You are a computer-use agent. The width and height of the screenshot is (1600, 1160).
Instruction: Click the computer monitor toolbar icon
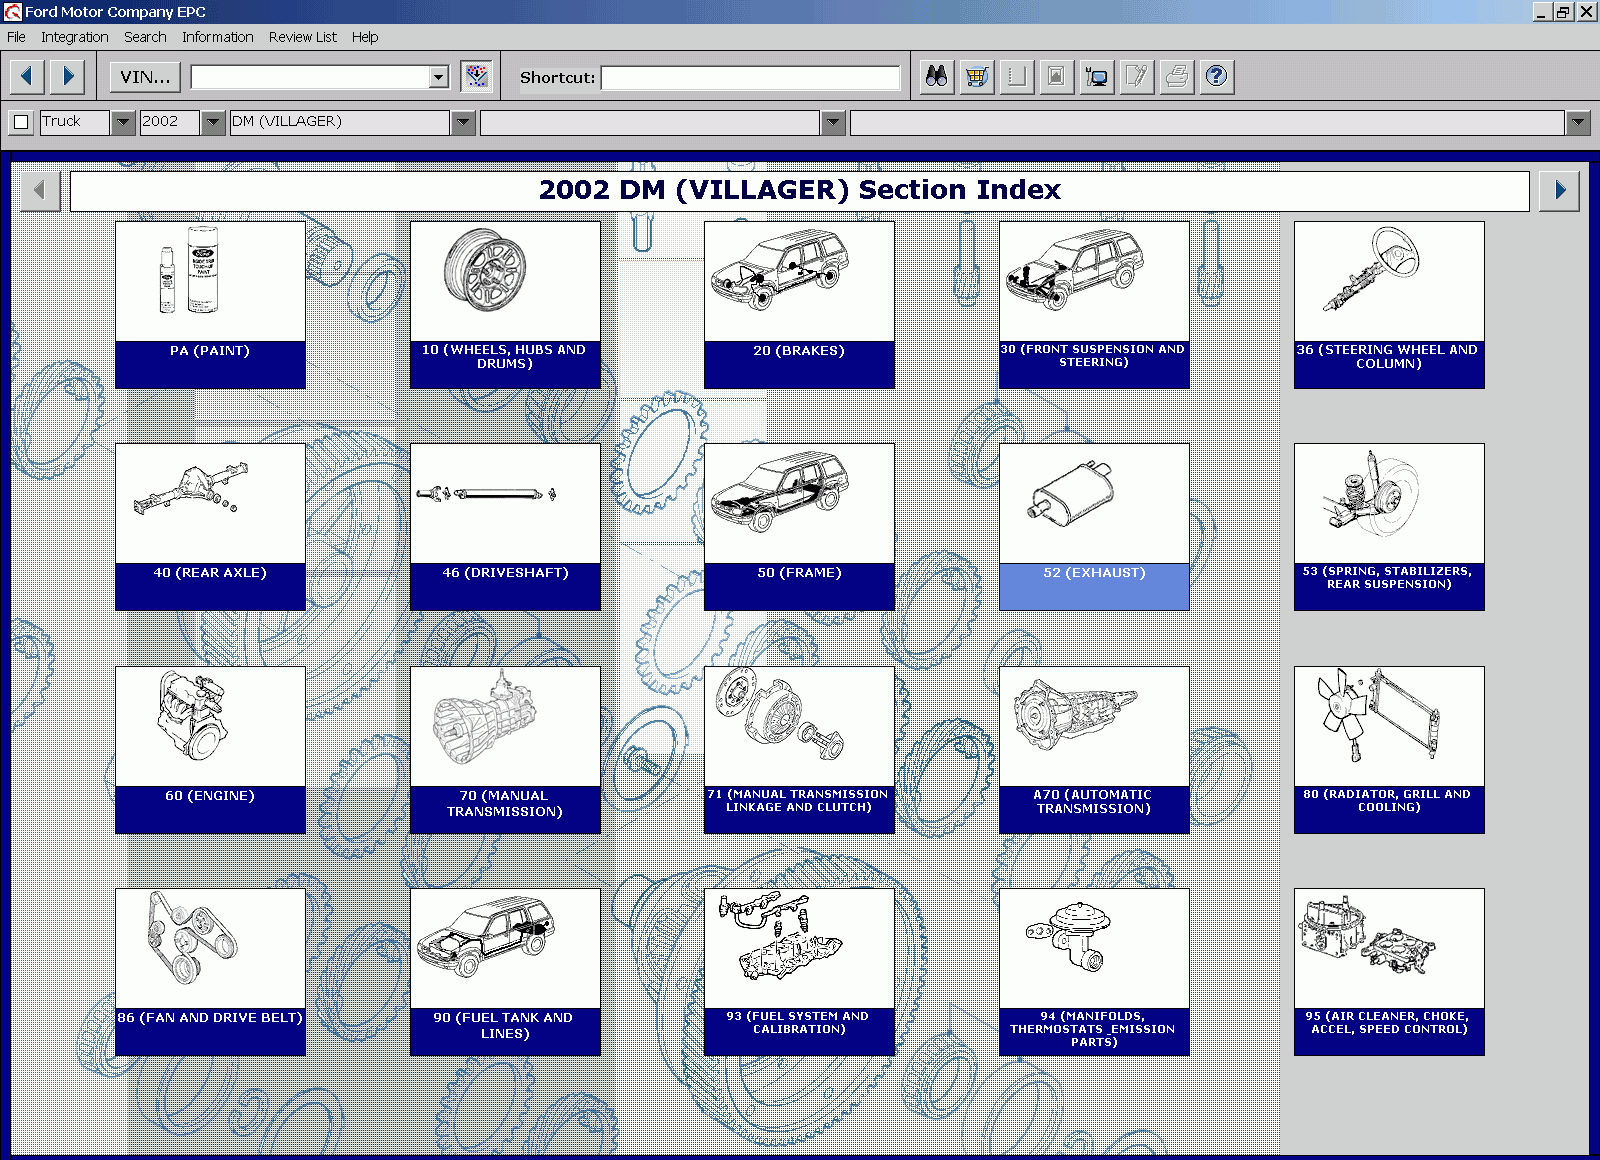(x=1097, y=77)
